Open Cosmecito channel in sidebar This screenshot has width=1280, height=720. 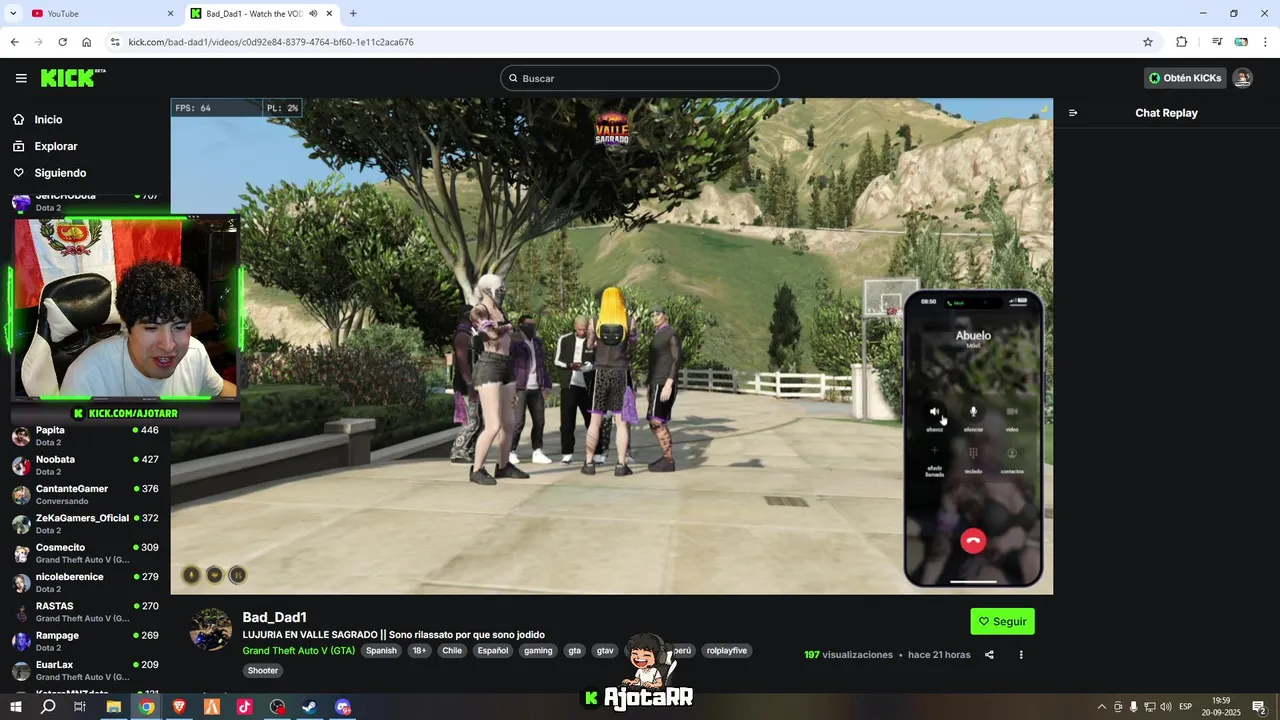point(85,553)
